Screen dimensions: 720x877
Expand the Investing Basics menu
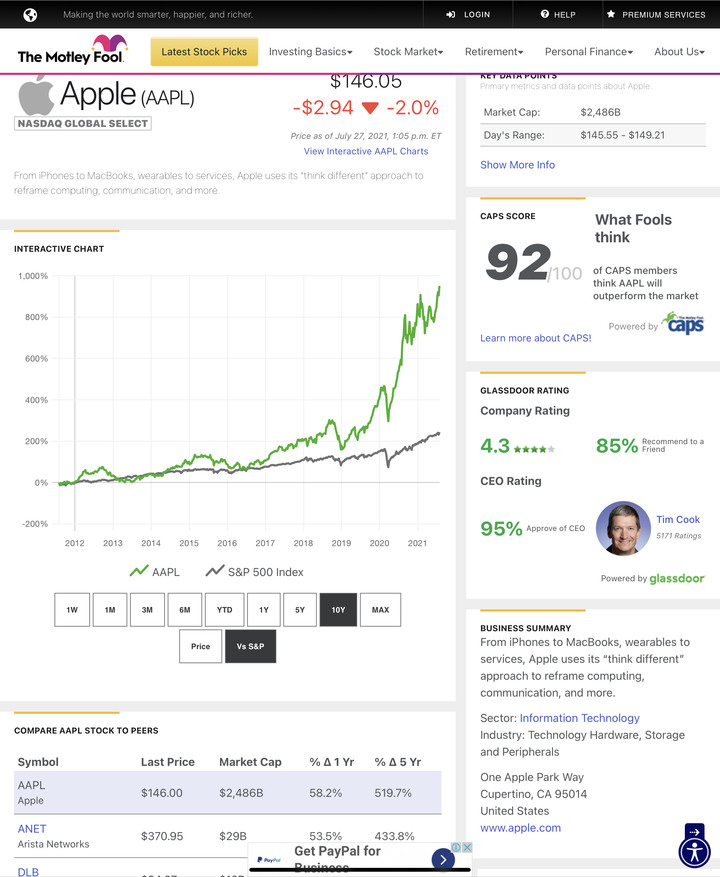310,52
